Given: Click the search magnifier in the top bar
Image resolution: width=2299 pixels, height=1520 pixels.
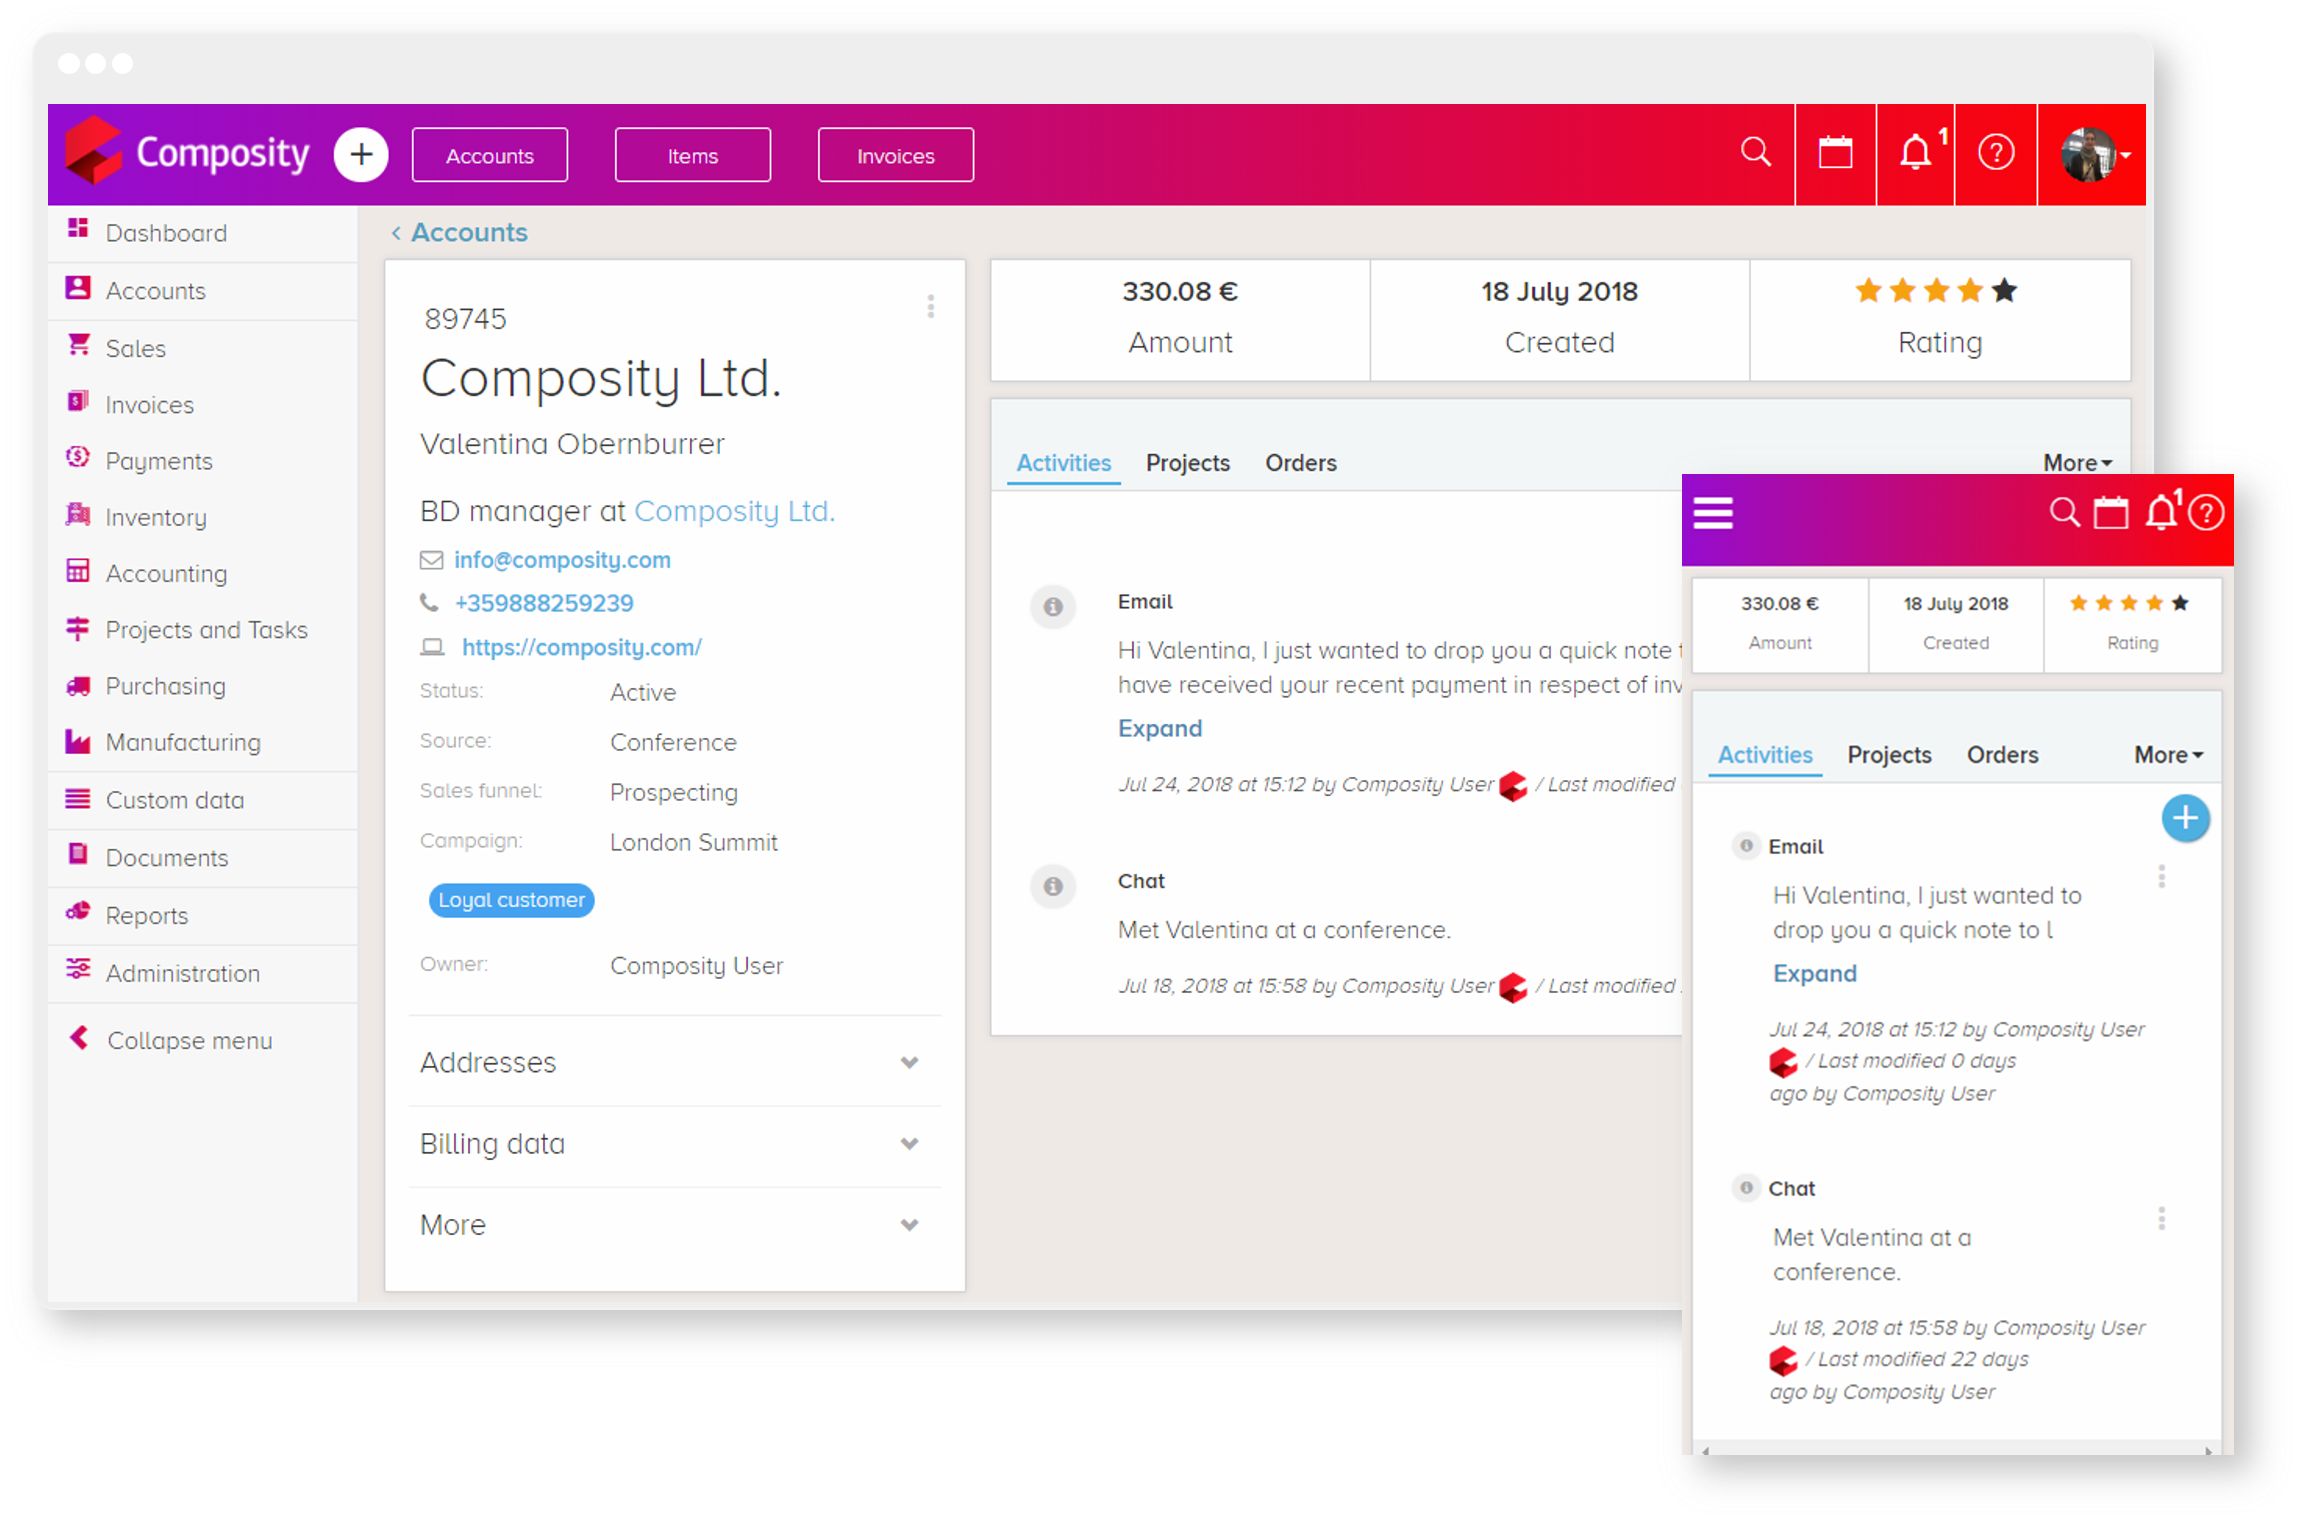Looking at the screenshot, I should [1756, 153].
